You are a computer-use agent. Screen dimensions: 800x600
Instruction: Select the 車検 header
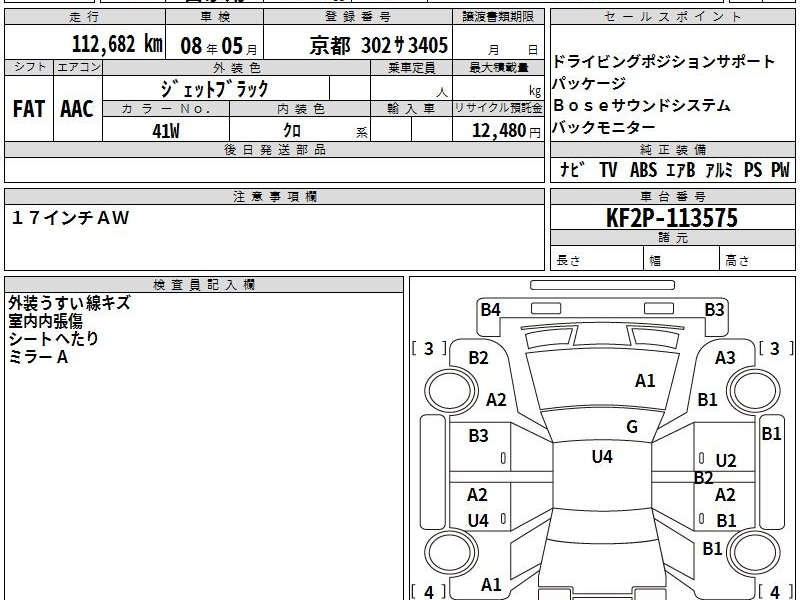215,17
